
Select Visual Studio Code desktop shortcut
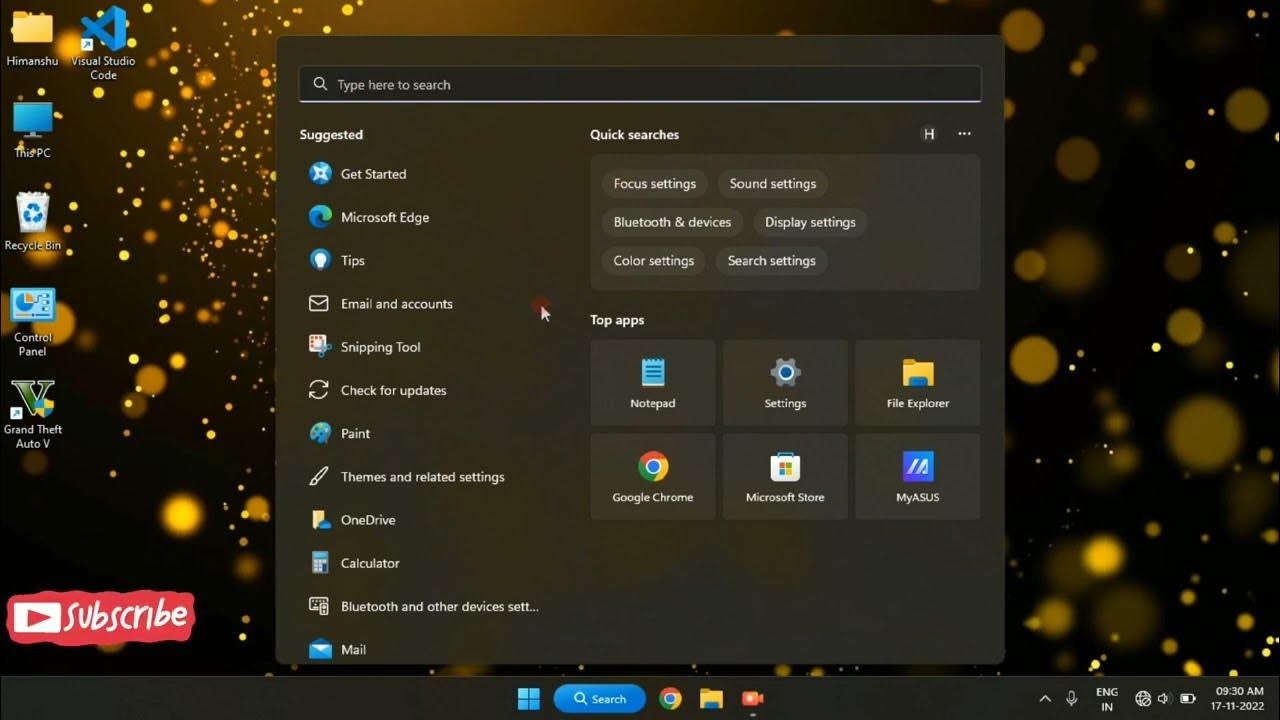(104, 43)
